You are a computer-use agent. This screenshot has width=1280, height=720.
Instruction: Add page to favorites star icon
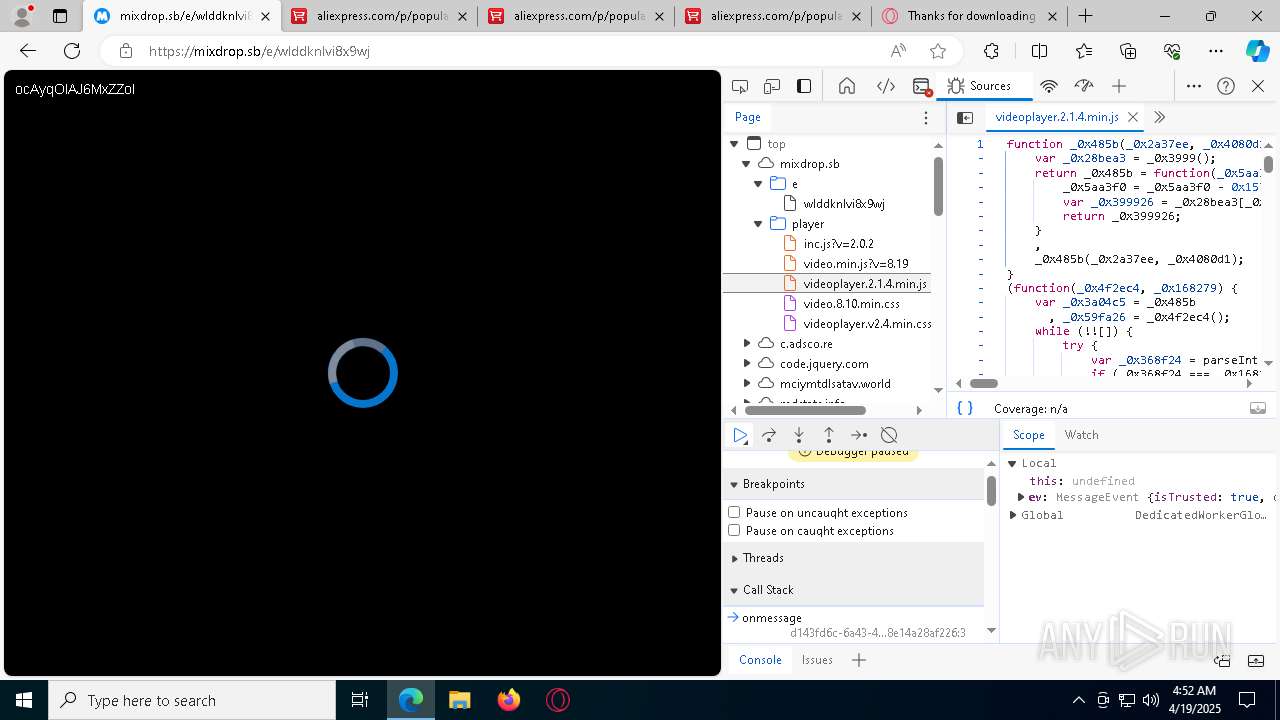[937, 51]
